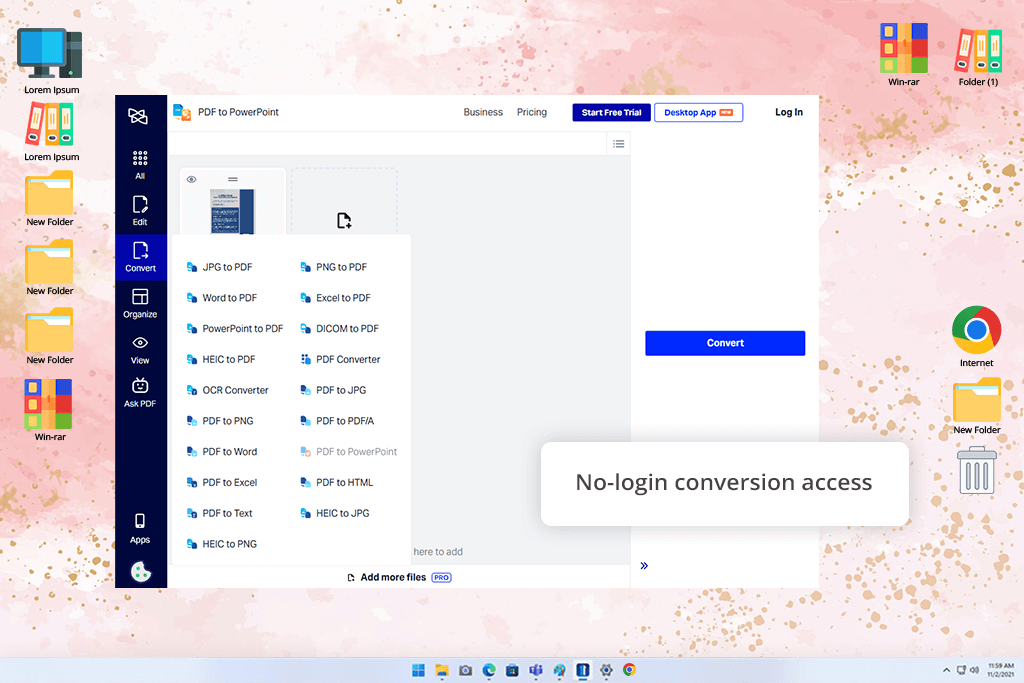The width and height of the screenshot is (1024, 683).
Task: Select DICOM to PDF
Action: pos(340,328)
